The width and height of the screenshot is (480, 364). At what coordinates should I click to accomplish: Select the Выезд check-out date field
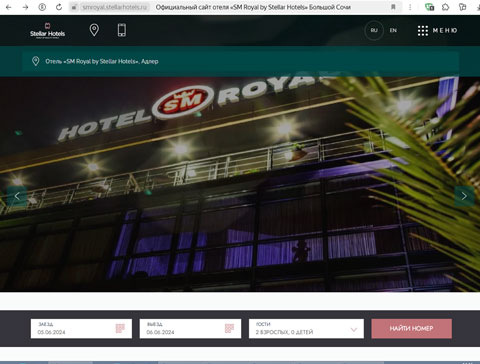190,329
